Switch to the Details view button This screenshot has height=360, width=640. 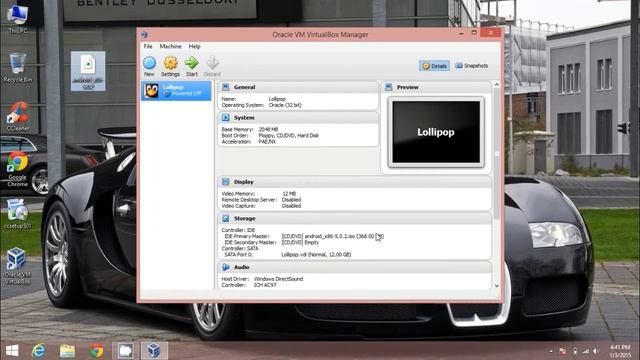click(x=434, y=66)
